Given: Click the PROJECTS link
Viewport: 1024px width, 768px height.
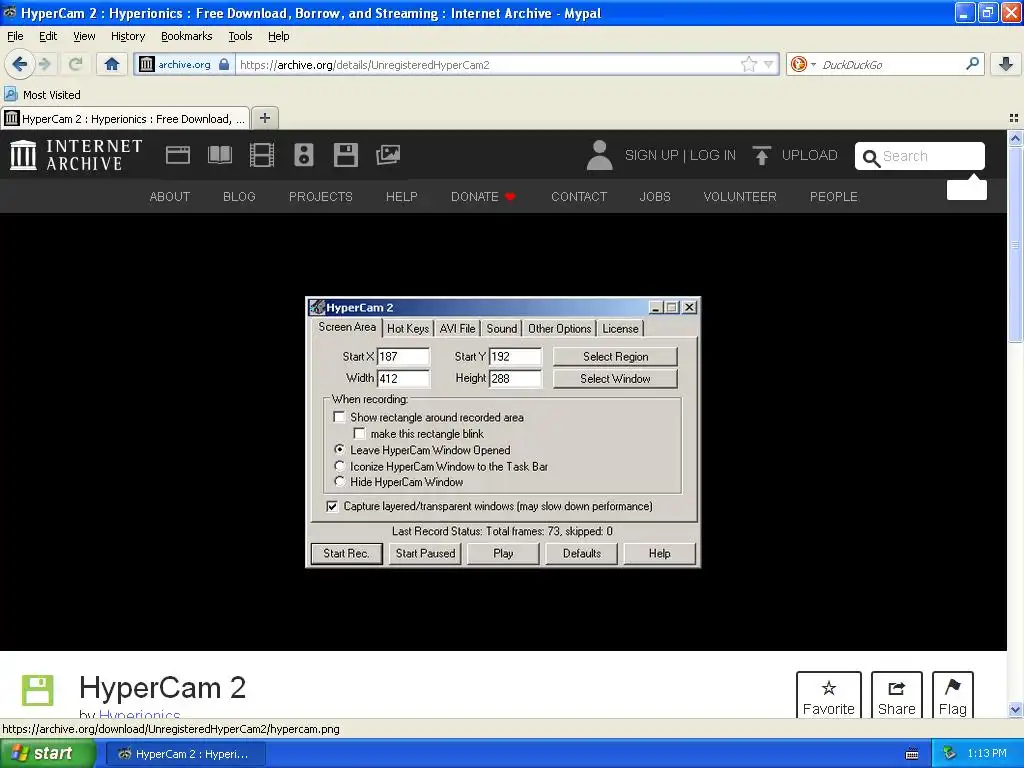Looking at the screenshot, I should click(x=321, y=197).
